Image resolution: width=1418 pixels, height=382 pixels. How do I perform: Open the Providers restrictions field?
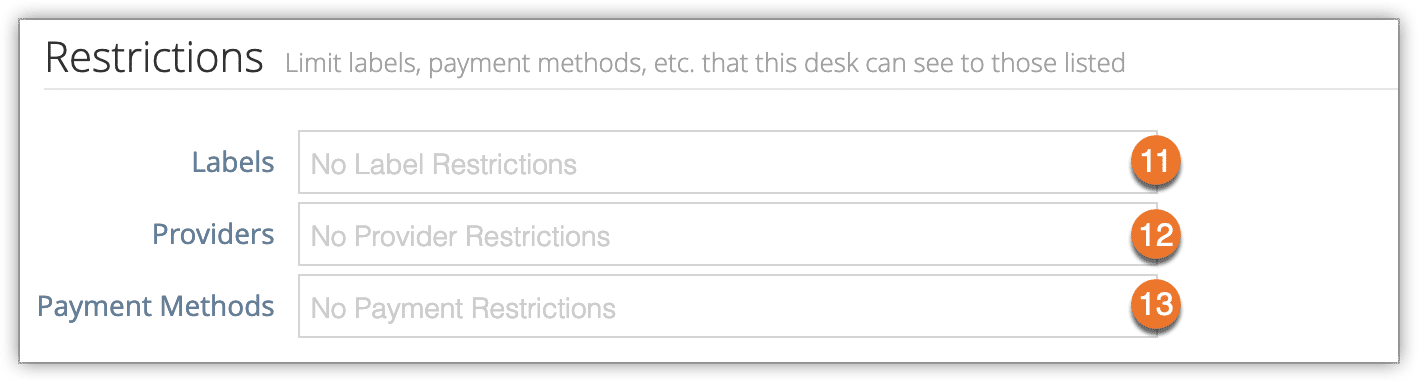coord(727,234)
